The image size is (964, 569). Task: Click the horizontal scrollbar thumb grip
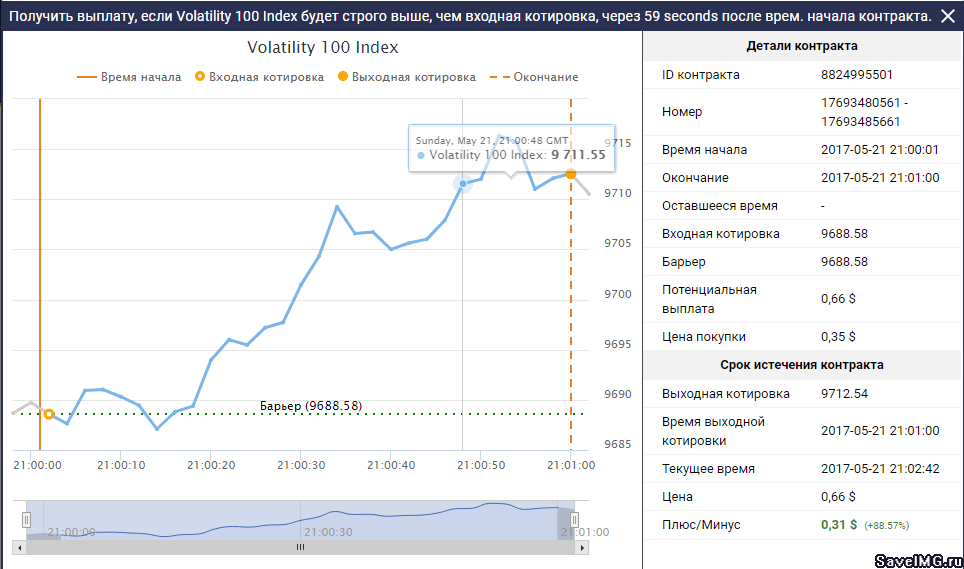pos(299,548)
